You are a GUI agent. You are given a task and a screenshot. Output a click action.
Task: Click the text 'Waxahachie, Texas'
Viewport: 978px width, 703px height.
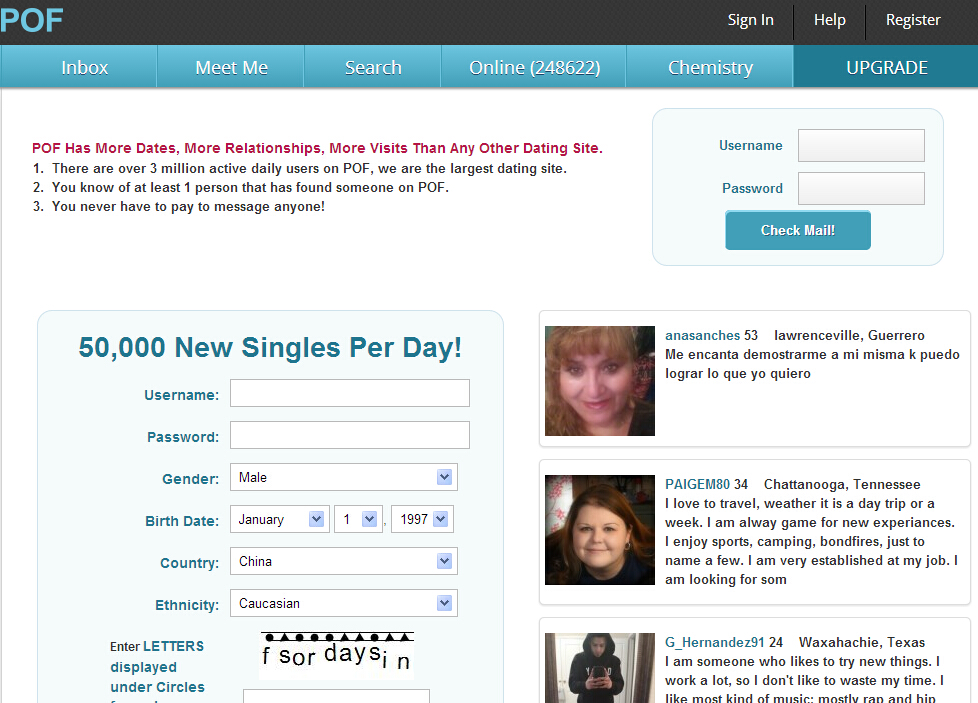(x=862, y=642)
